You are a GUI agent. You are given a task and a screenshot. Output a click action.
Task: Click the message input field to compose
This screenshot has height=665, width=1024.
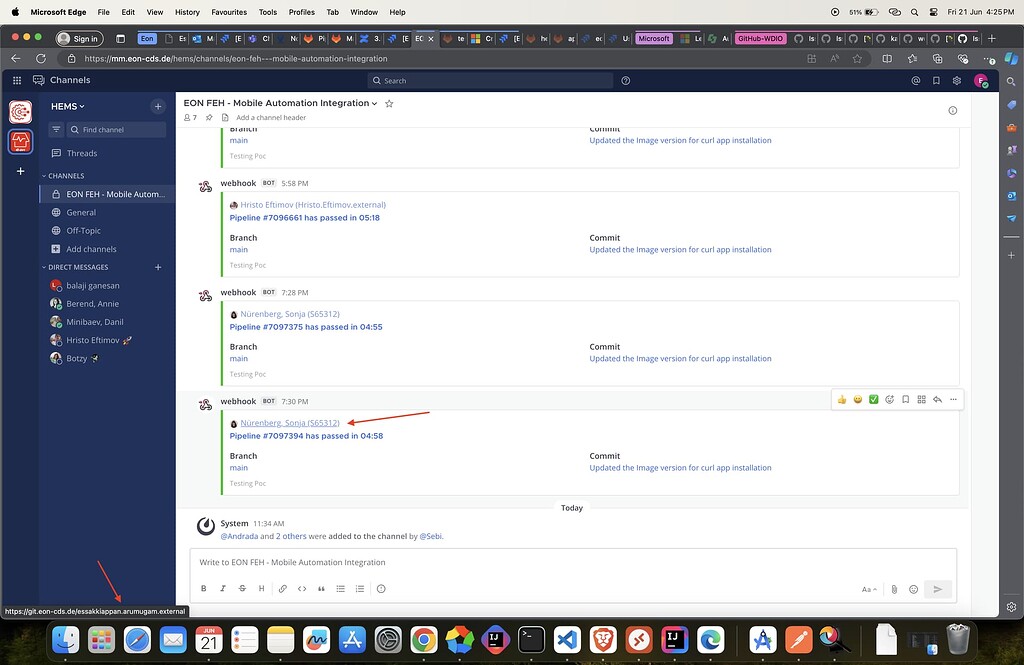[x=570, y=561]
